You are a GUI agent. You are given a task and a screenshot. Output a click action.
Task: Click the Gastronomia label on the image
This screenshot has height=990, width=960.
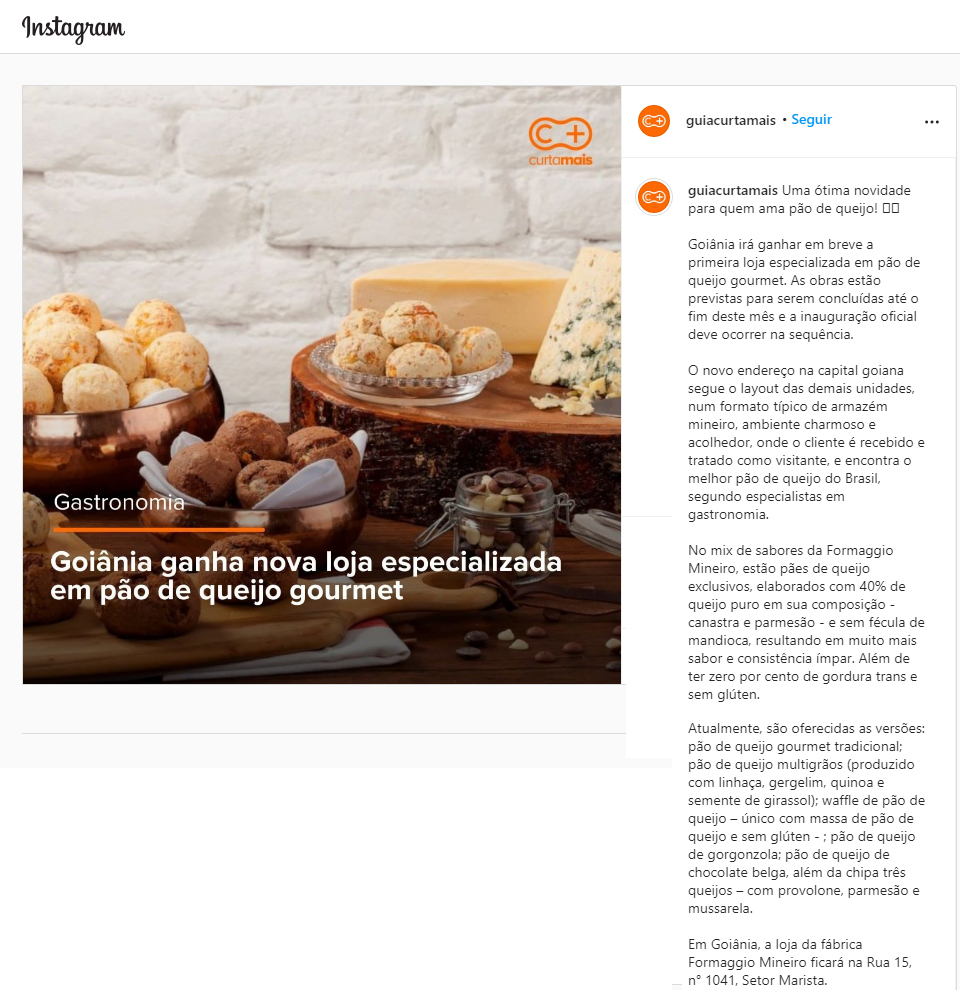click(x=119, y=502)
